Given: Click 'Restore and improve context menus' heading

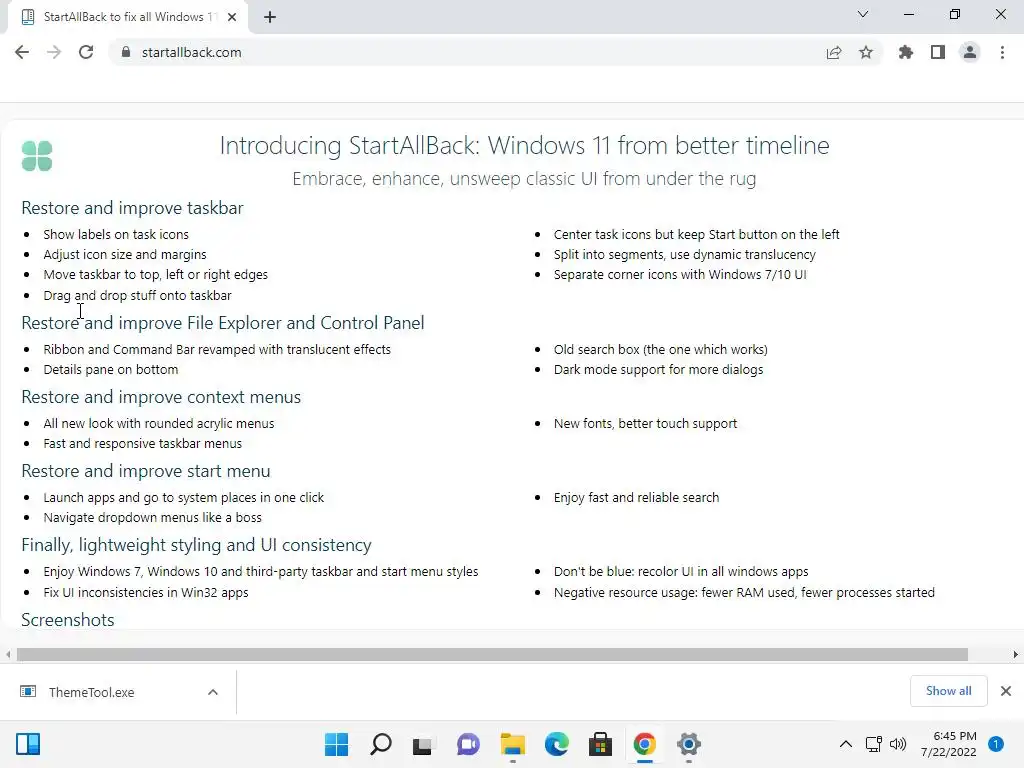Looking at the screenshot, I should [161, 397].
